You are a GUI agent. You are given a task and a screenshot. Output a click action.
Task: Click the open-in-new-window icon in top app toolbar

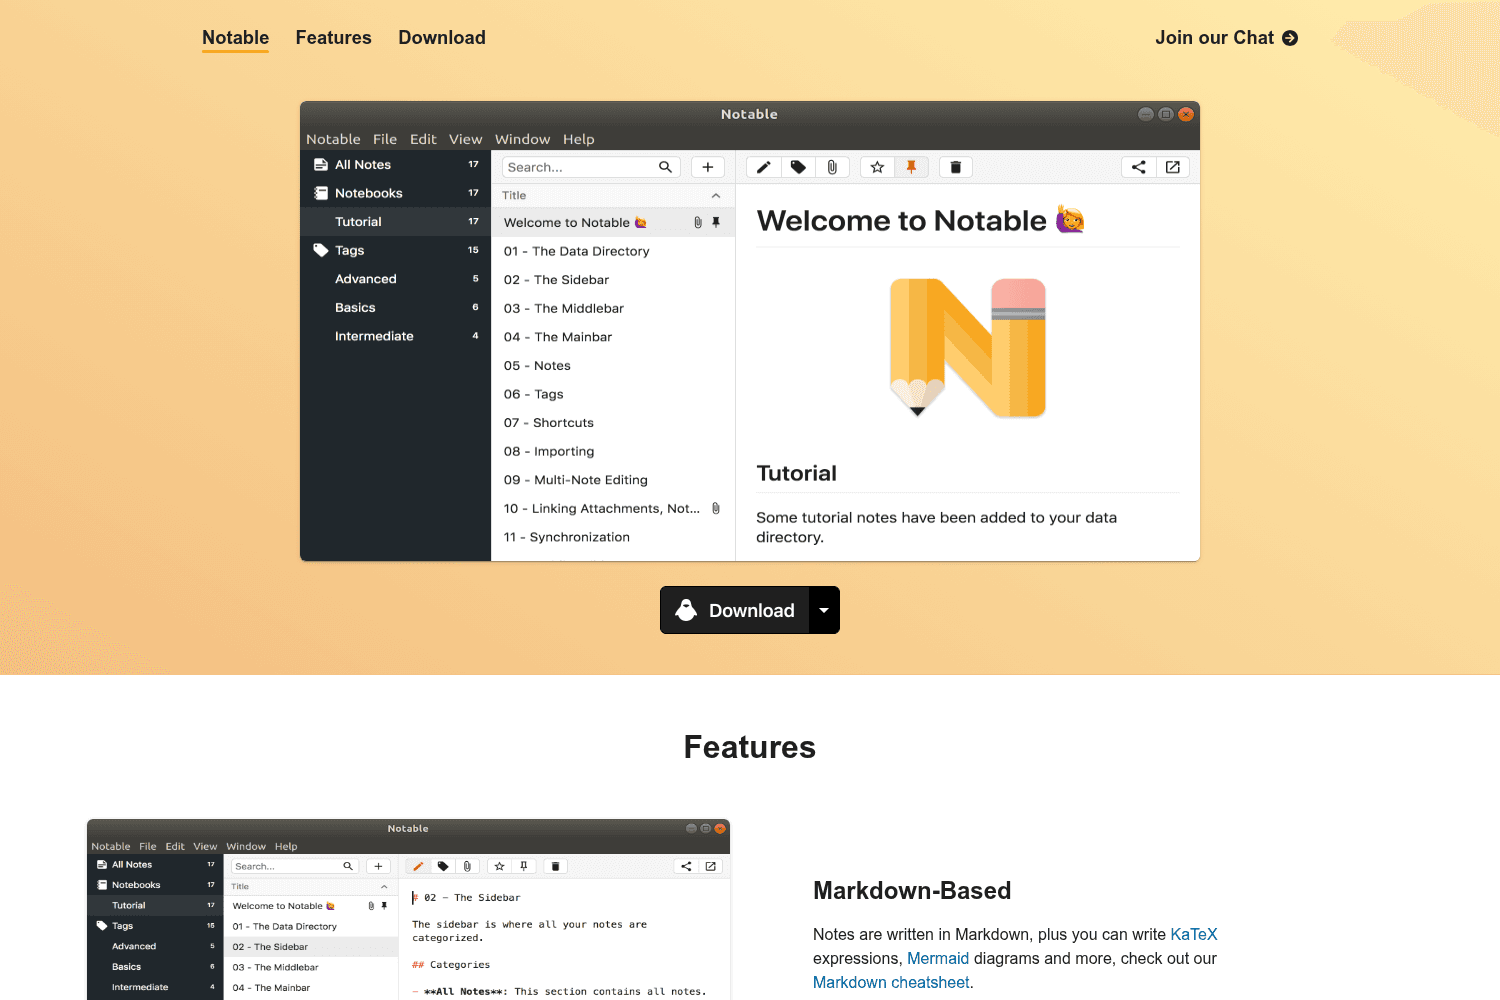pyautogui.click(x=1173, y=167)
